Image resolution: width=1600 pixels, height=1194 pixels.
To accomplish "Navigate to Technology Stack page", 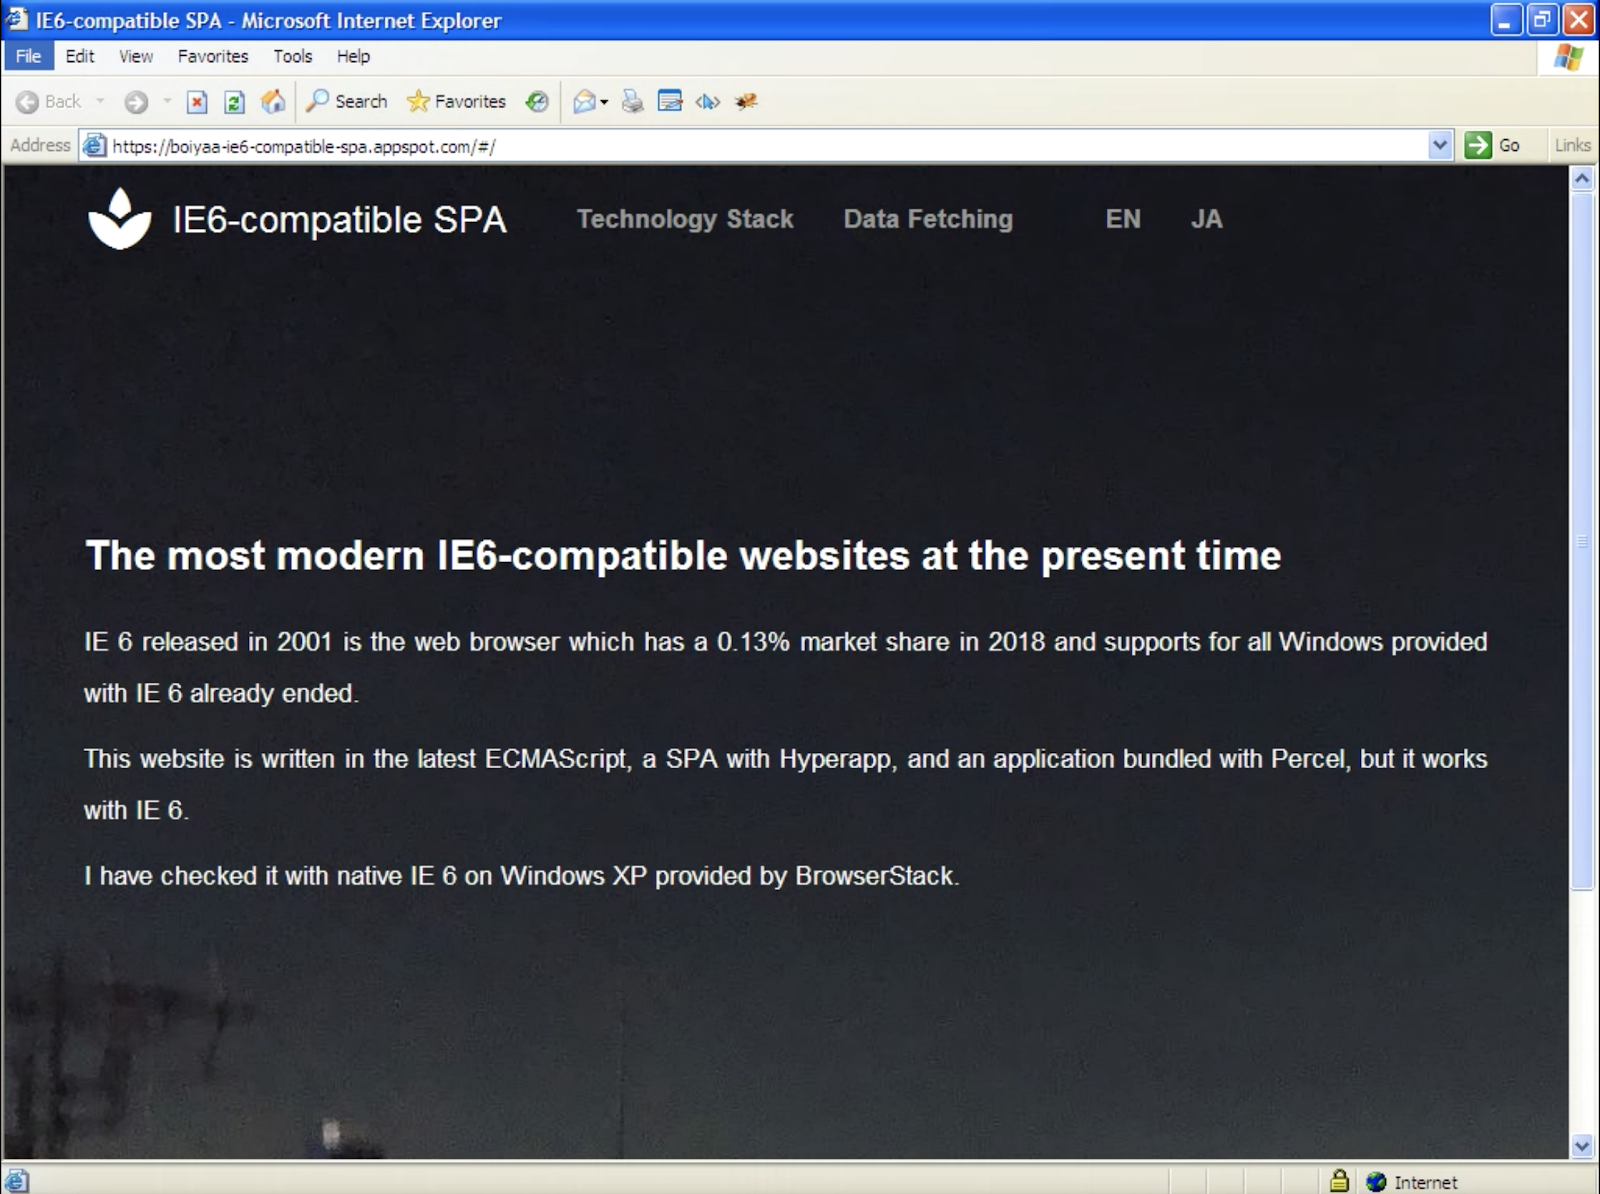I will (685, 219).
